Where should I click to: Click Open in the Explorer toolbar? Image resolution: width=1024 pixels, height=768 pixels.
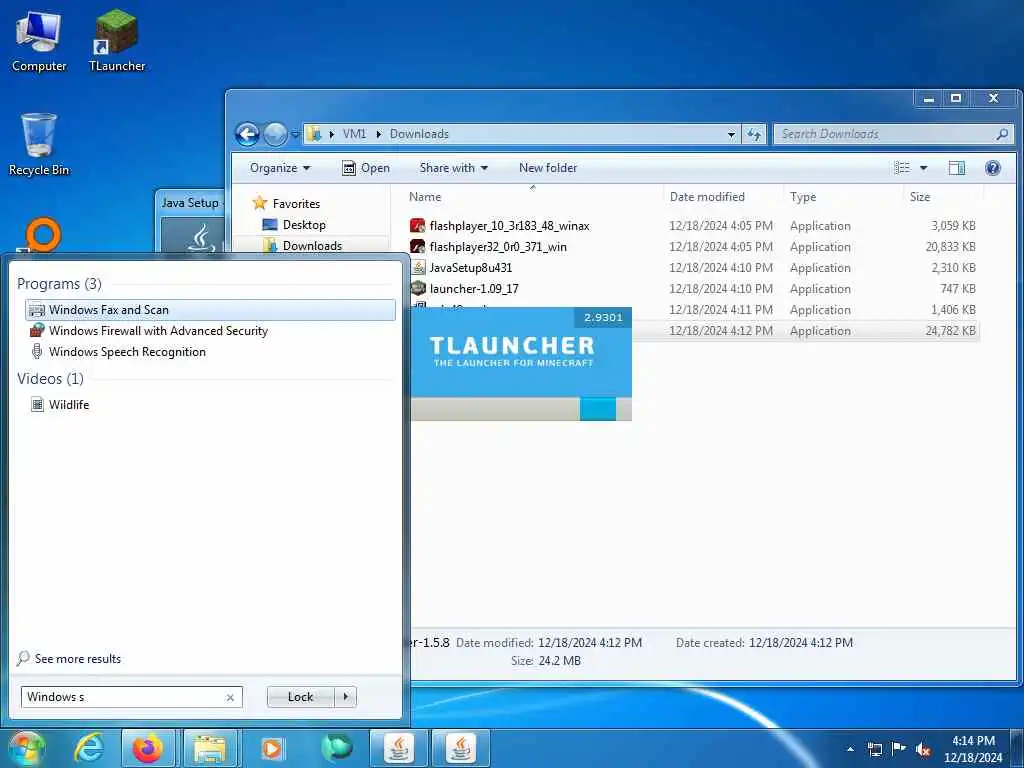click(366, 168)
